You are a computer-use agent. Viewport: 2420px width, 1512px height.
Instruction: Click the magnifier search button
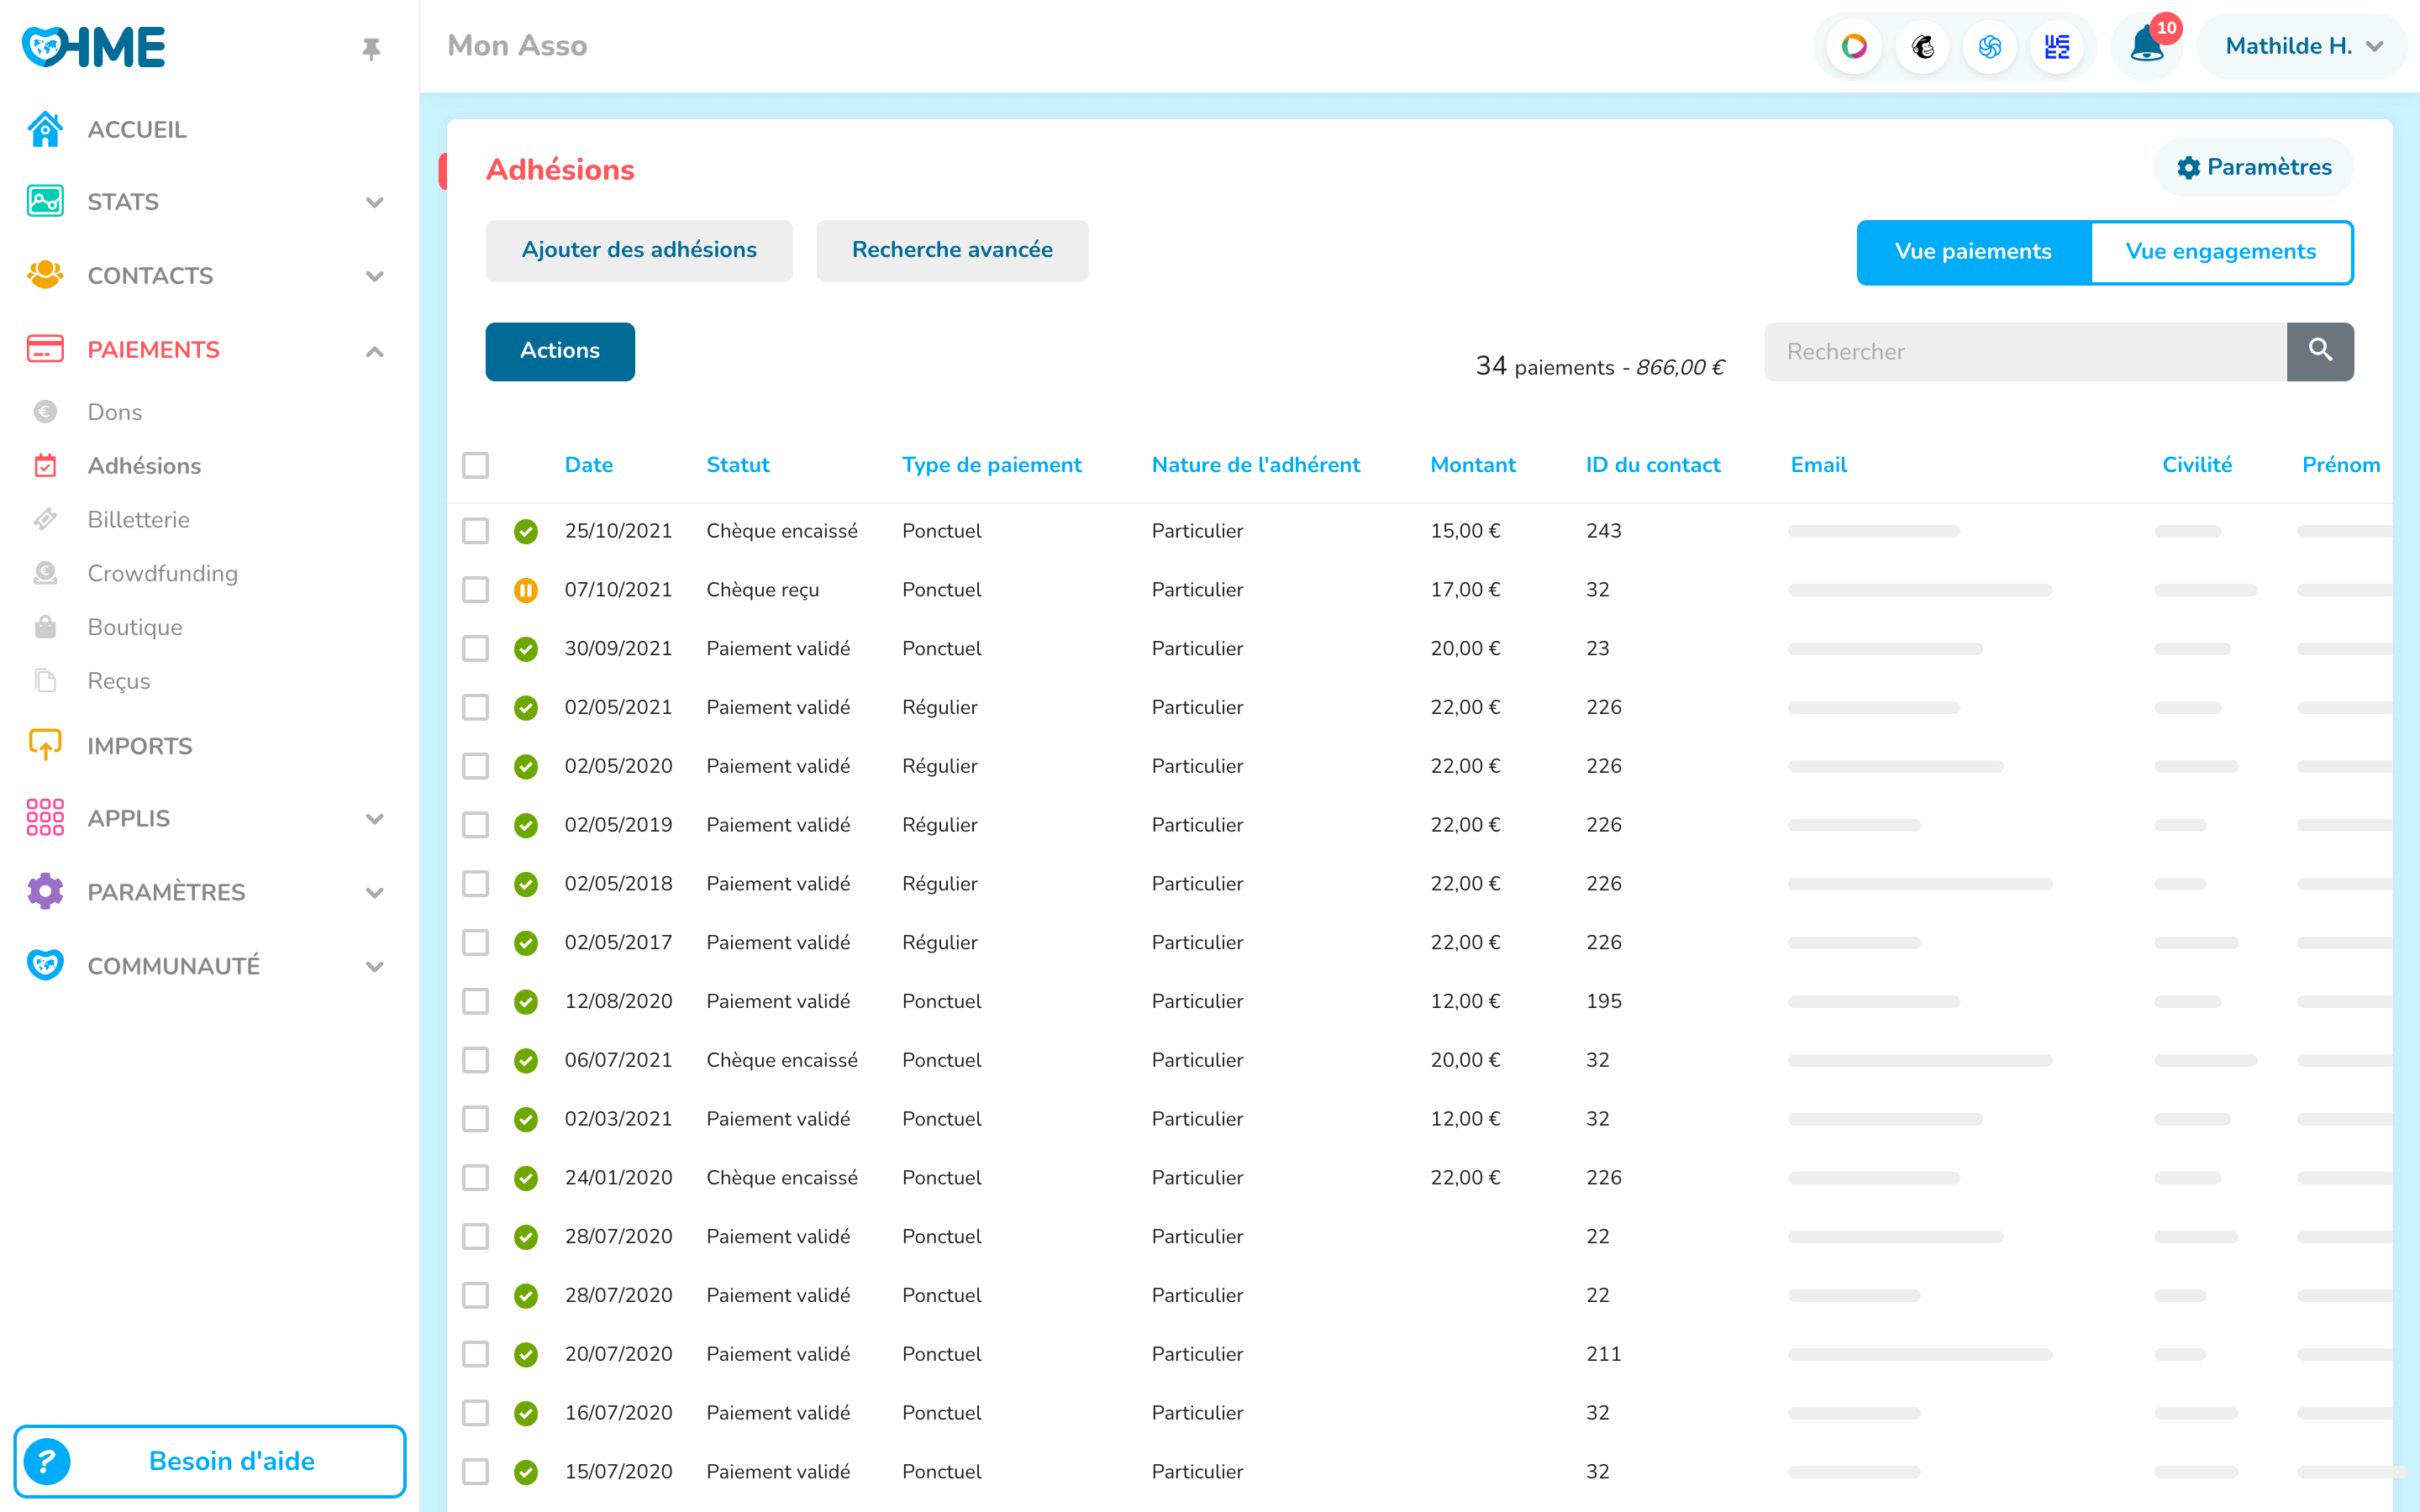(x=2320, y=351)
